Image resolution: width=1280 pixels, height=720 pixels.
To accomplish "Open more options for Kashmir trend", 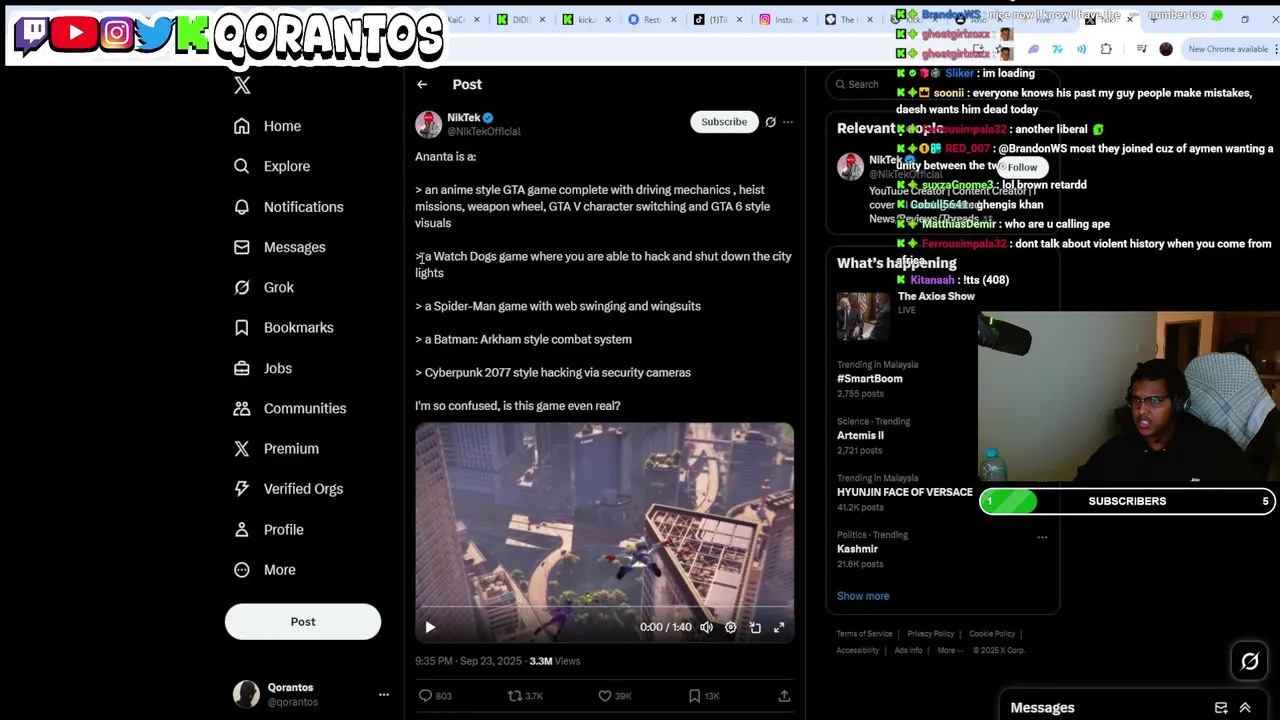I will point(1042,537).
